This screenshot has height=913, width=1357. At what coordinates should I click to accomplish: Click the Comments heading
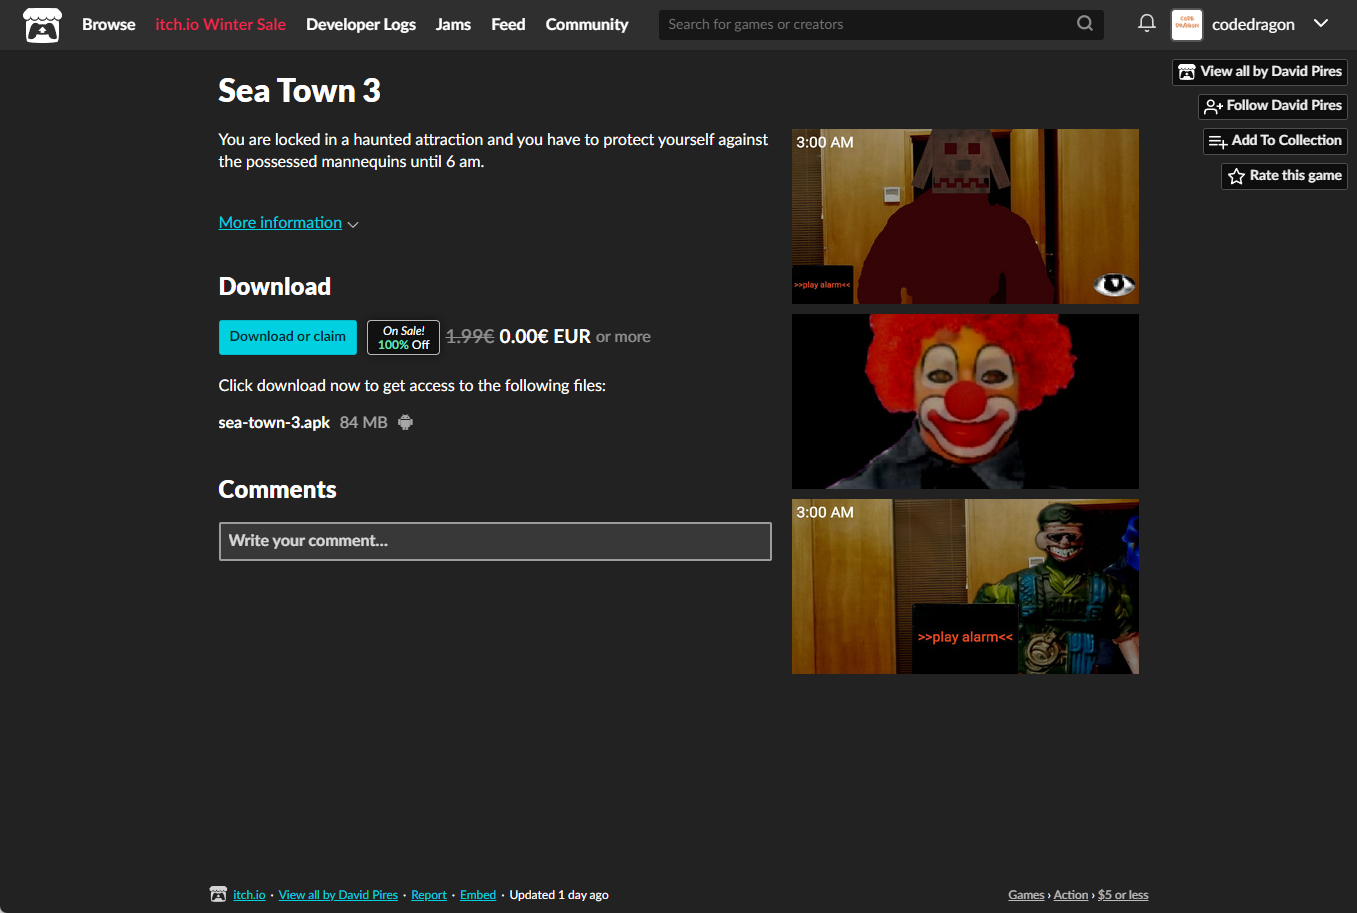(x=277, y=490)
